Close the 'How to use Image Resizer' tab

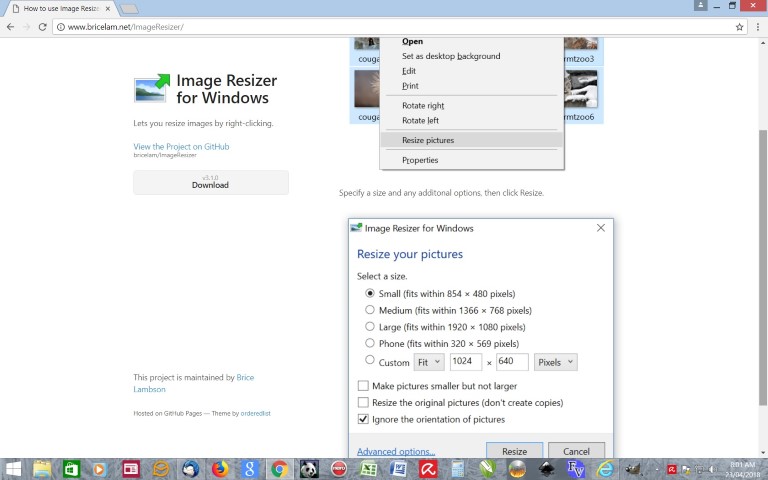(x=108, y=8)
